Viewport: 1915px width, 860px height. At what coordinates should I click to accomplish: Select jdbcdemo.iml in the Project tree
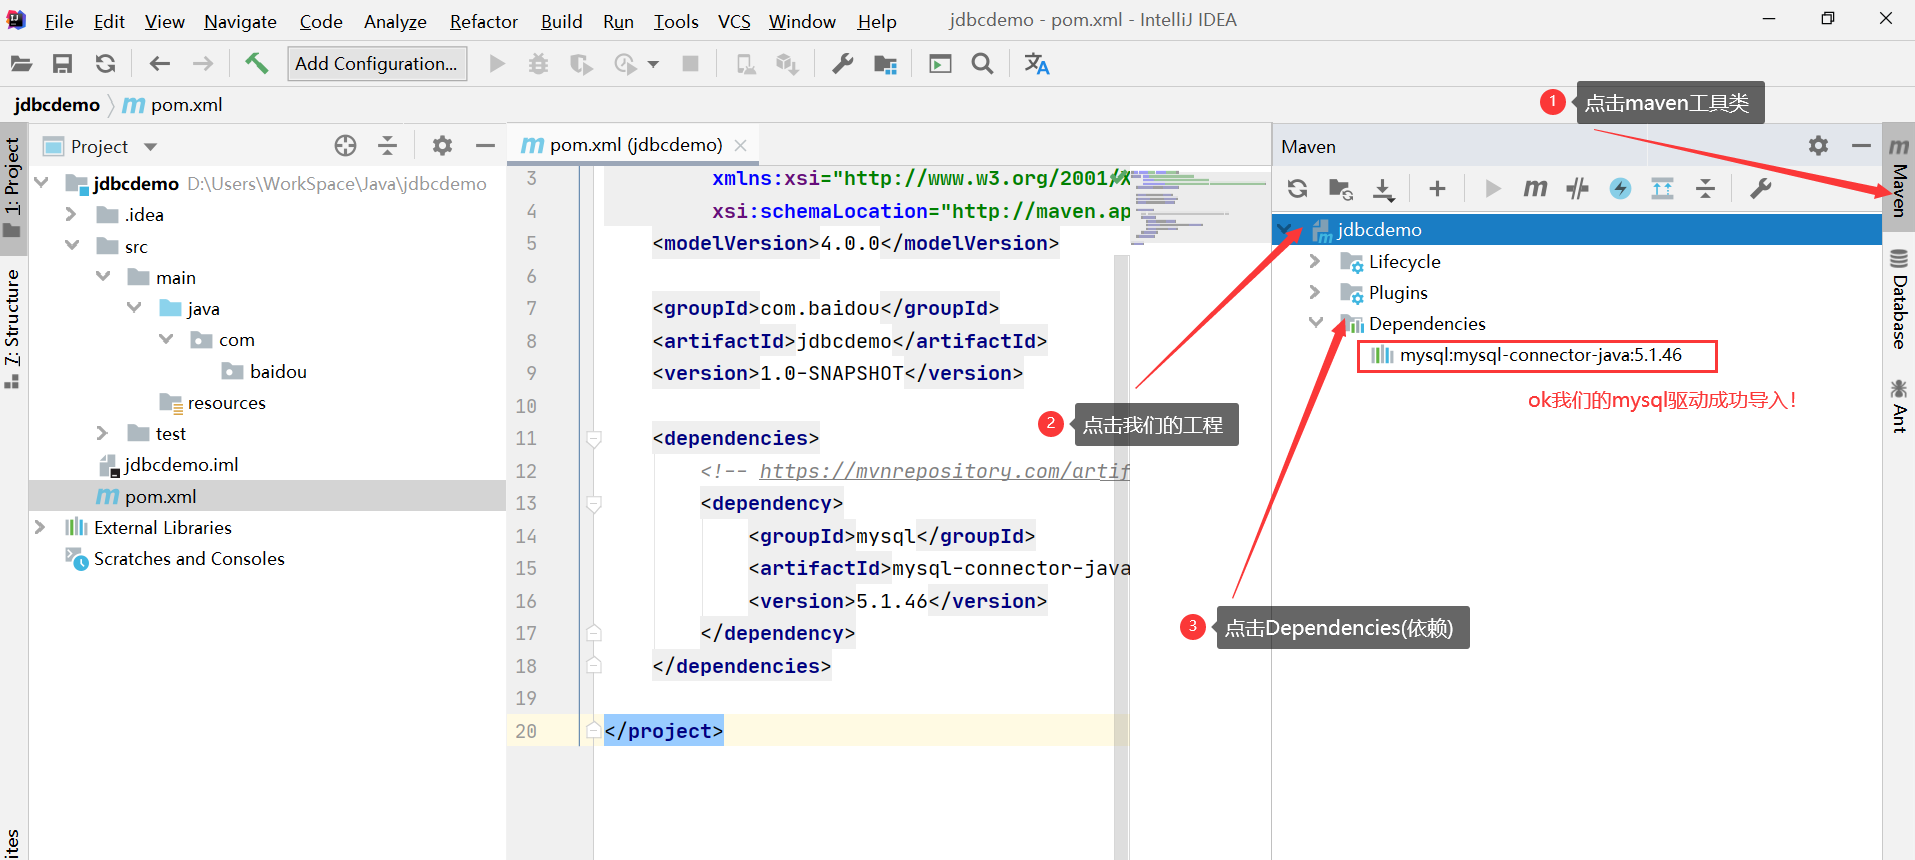[181, 465]
